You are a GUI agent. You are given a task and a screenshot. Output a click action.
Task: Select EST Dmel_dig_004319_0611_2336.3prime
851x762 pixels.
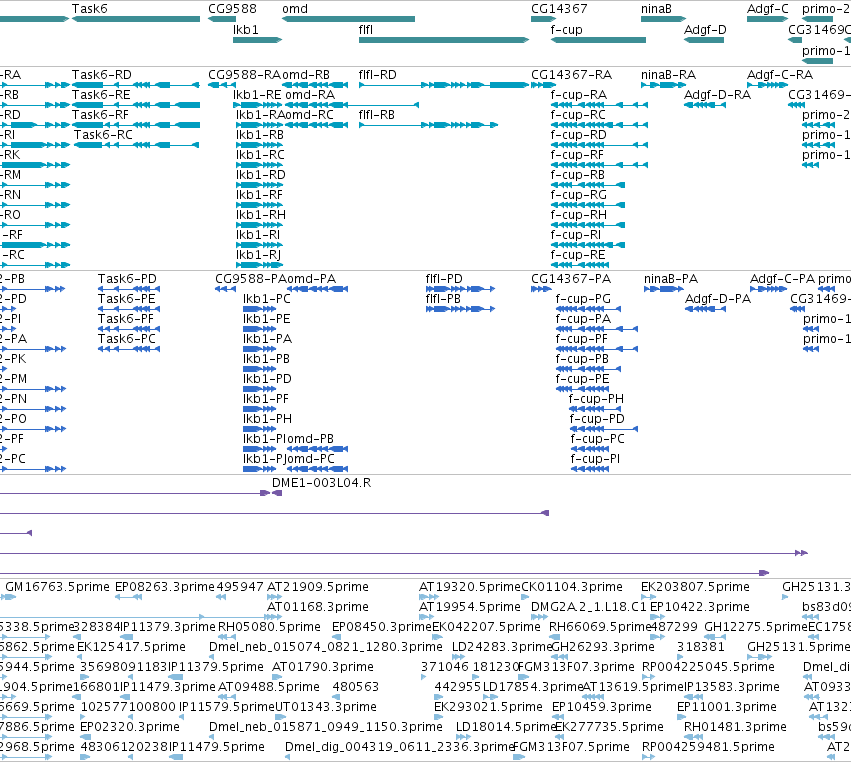click(x=399, y=746)
